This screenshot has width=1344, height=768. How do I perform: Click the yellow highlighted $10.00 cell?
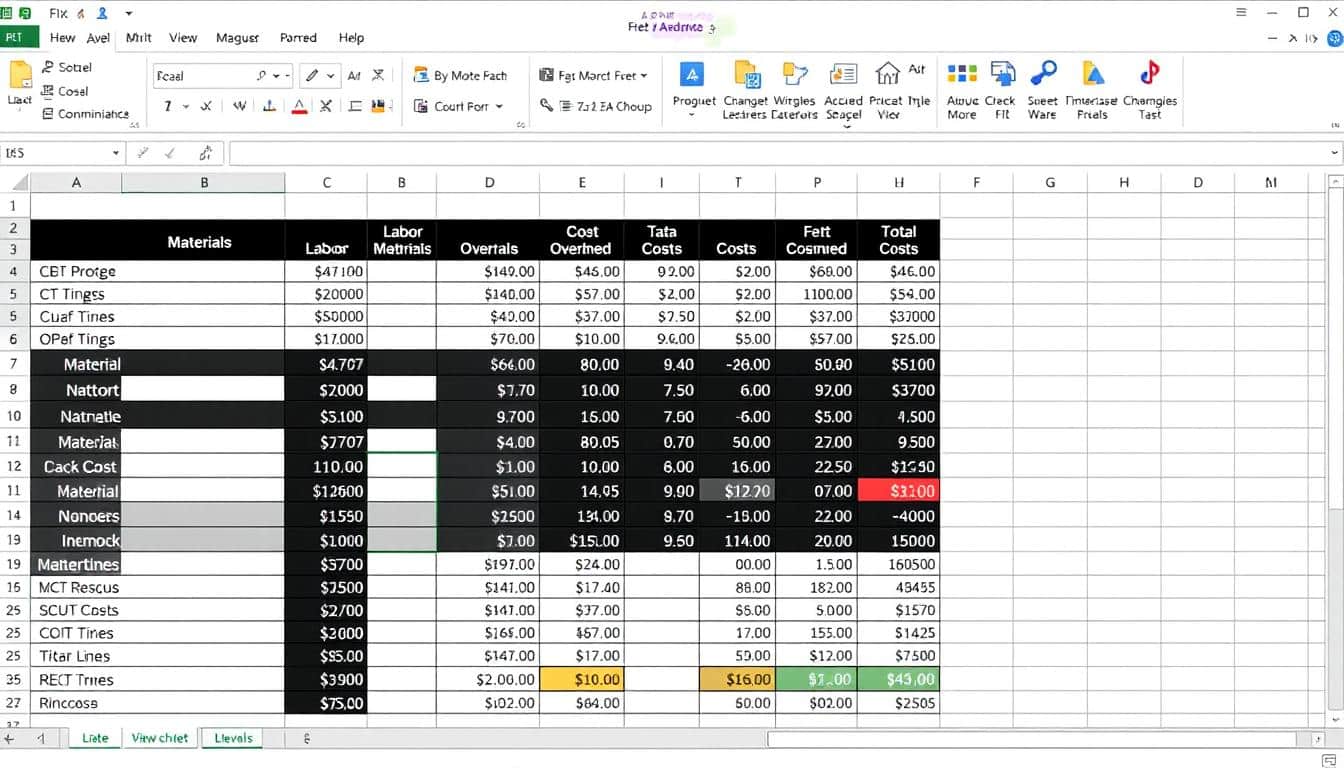(x=582, y=679)
